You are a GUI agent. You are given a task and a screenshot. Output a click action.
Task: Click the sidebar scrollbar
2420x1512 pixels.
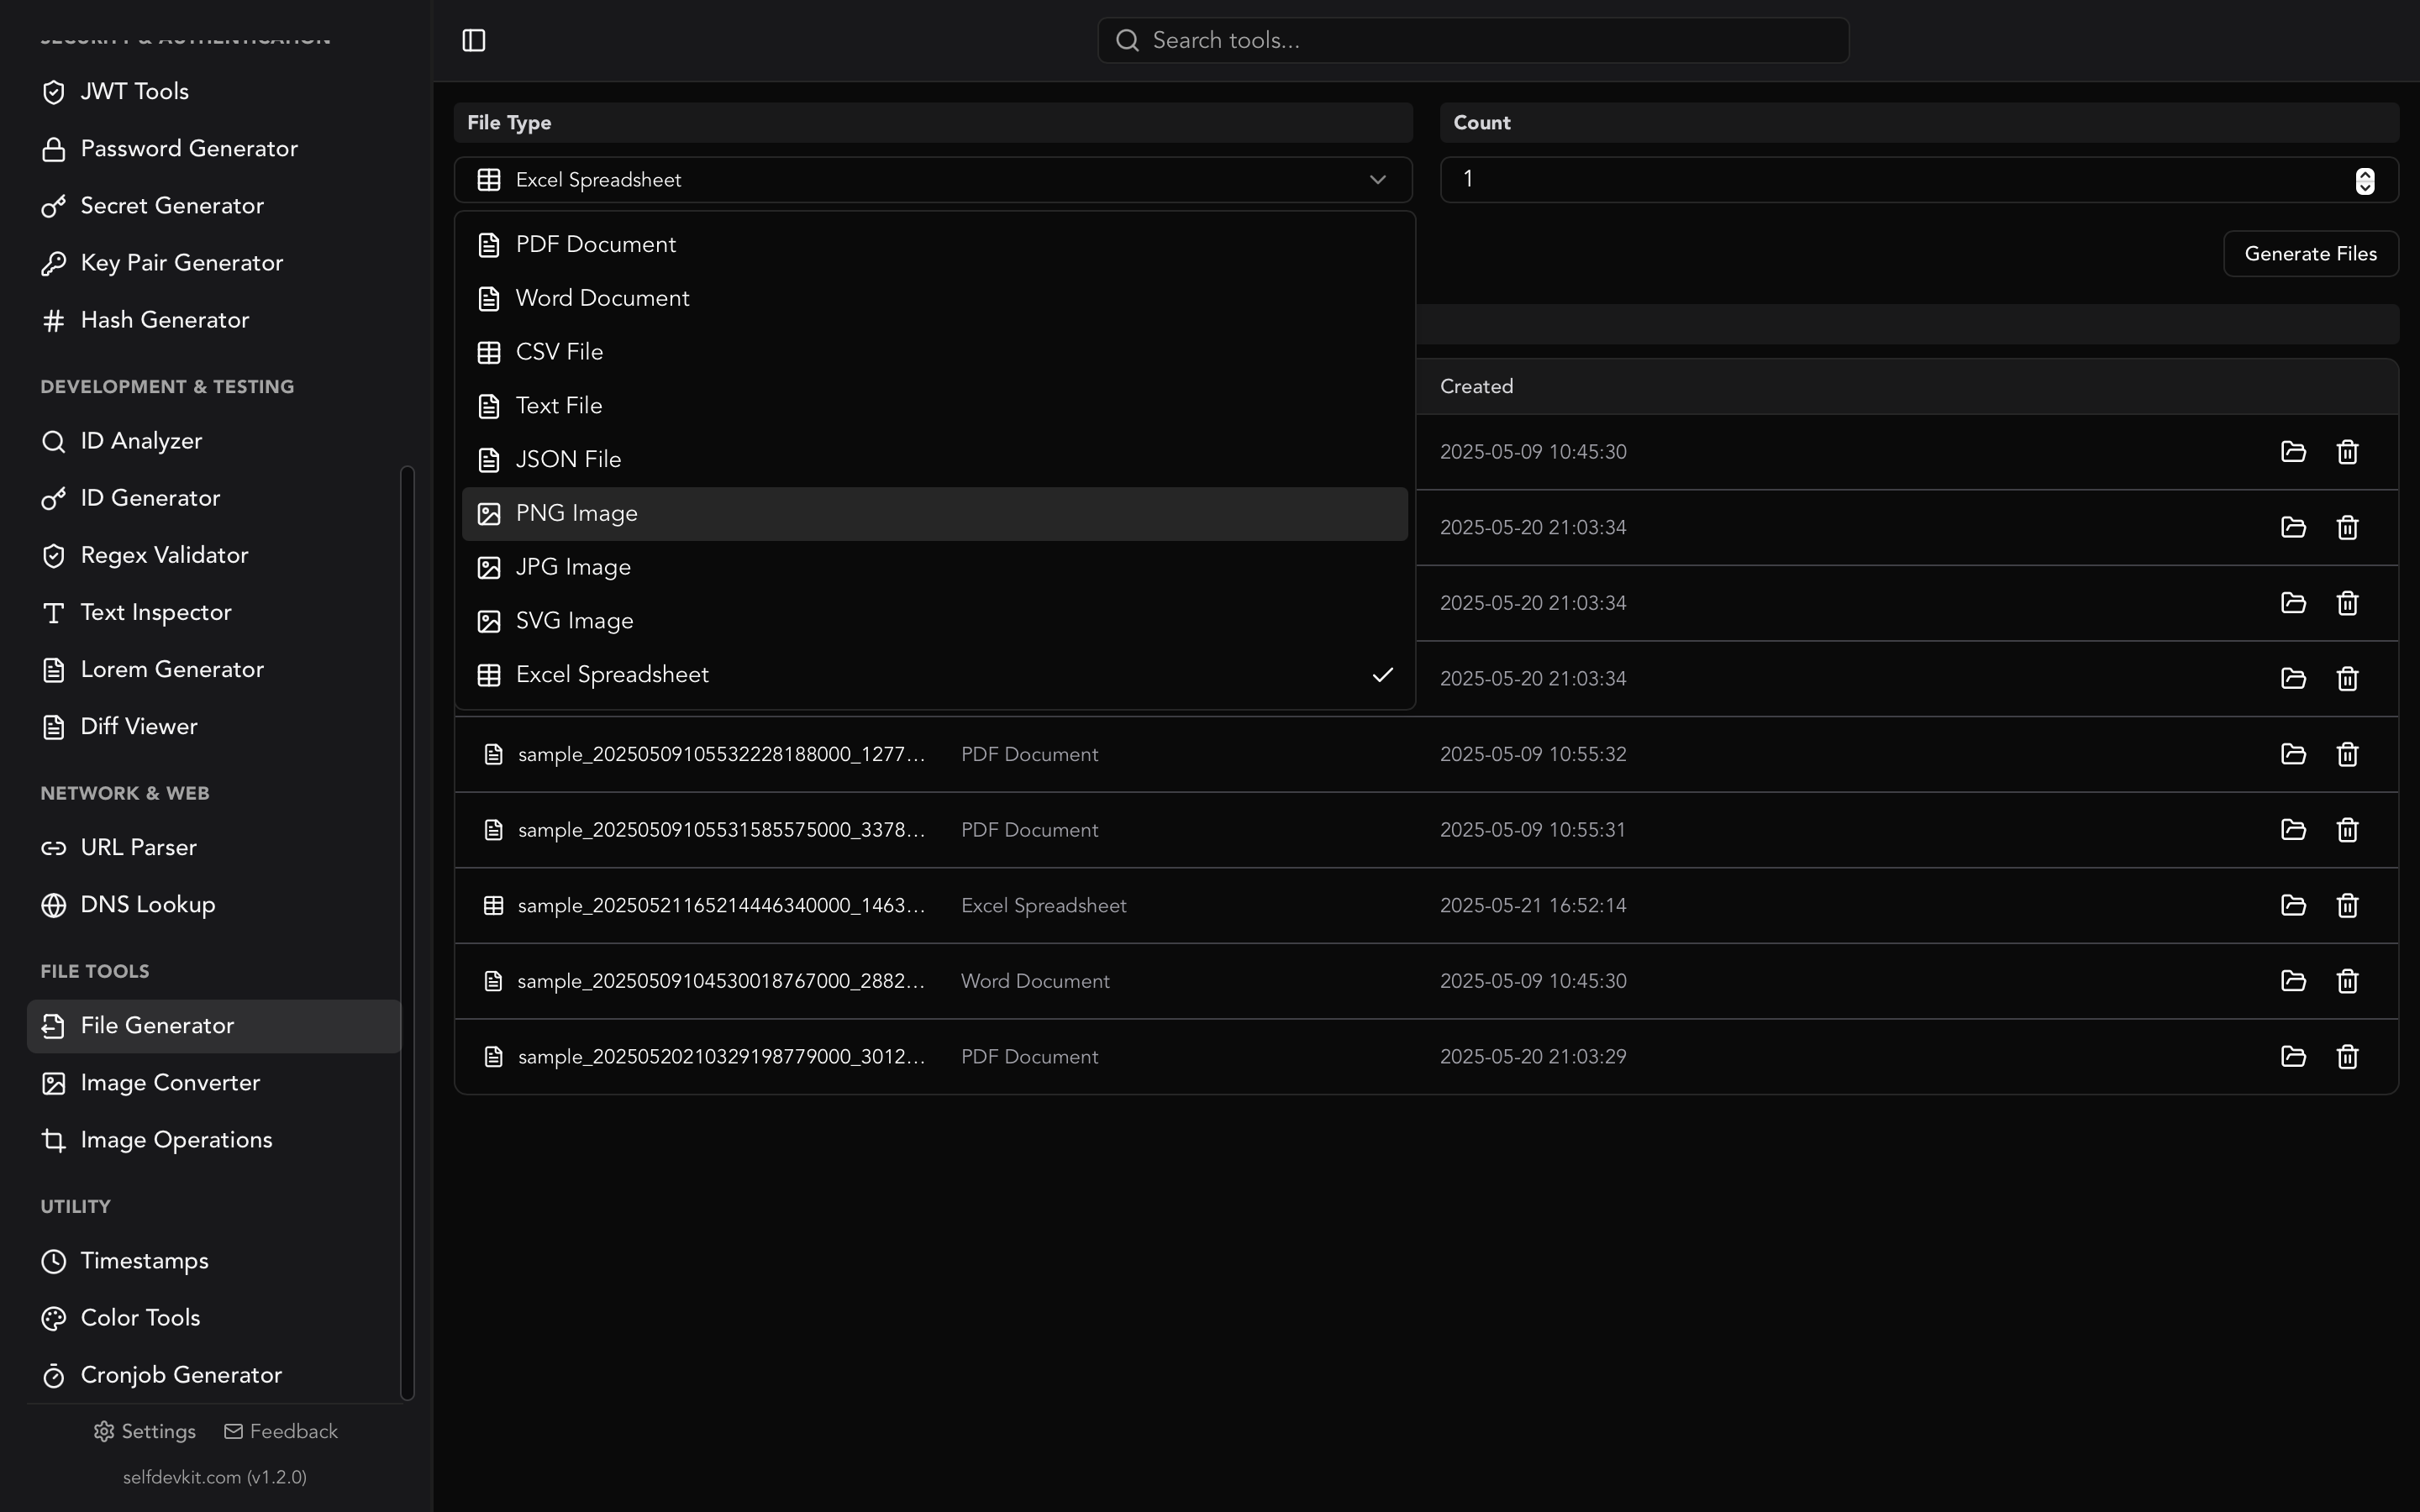click(x=406, y=932)
